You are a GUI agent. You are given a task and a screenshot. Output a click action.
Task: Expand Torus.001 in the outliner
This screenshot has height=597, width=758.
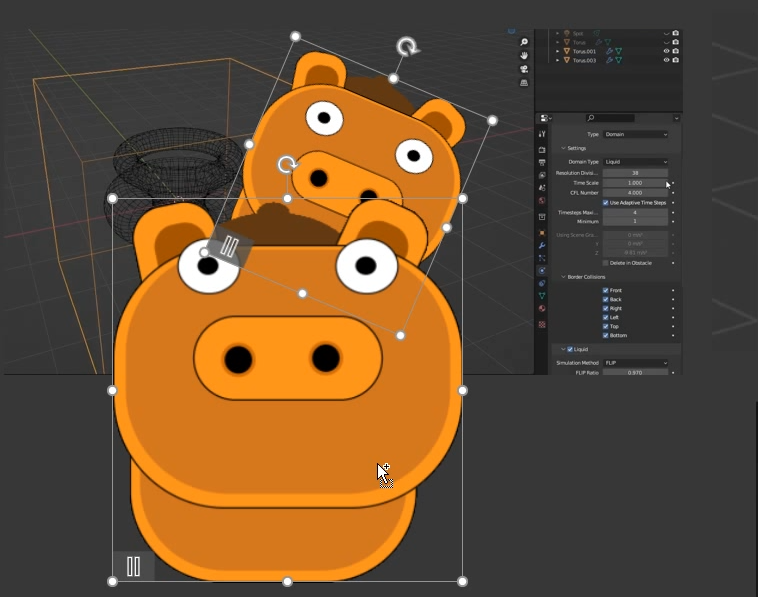[557, 51]
